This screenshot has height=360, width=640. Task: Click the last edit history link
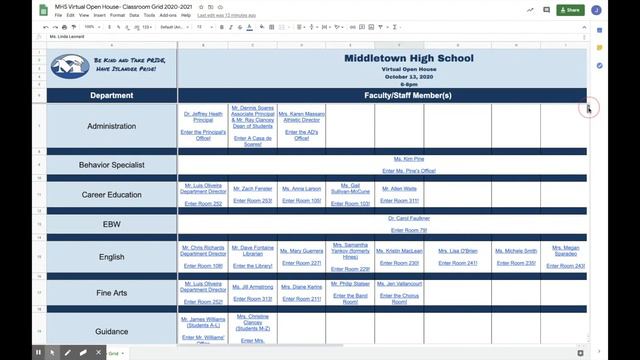click(x=227, y=15)
